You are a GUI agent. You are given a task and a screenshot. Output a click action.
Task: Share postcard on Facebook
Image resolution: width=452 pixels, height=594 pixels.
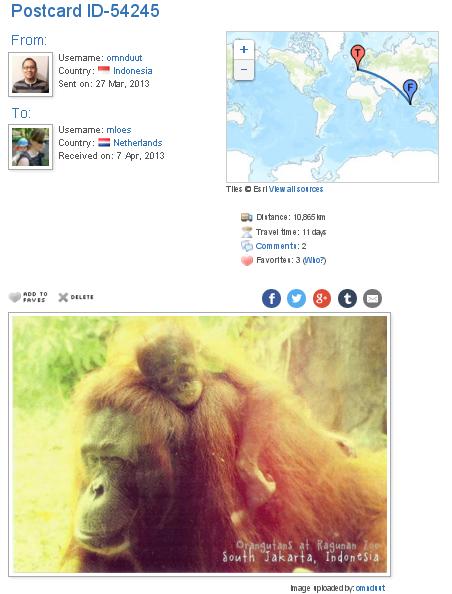[271, 299]
